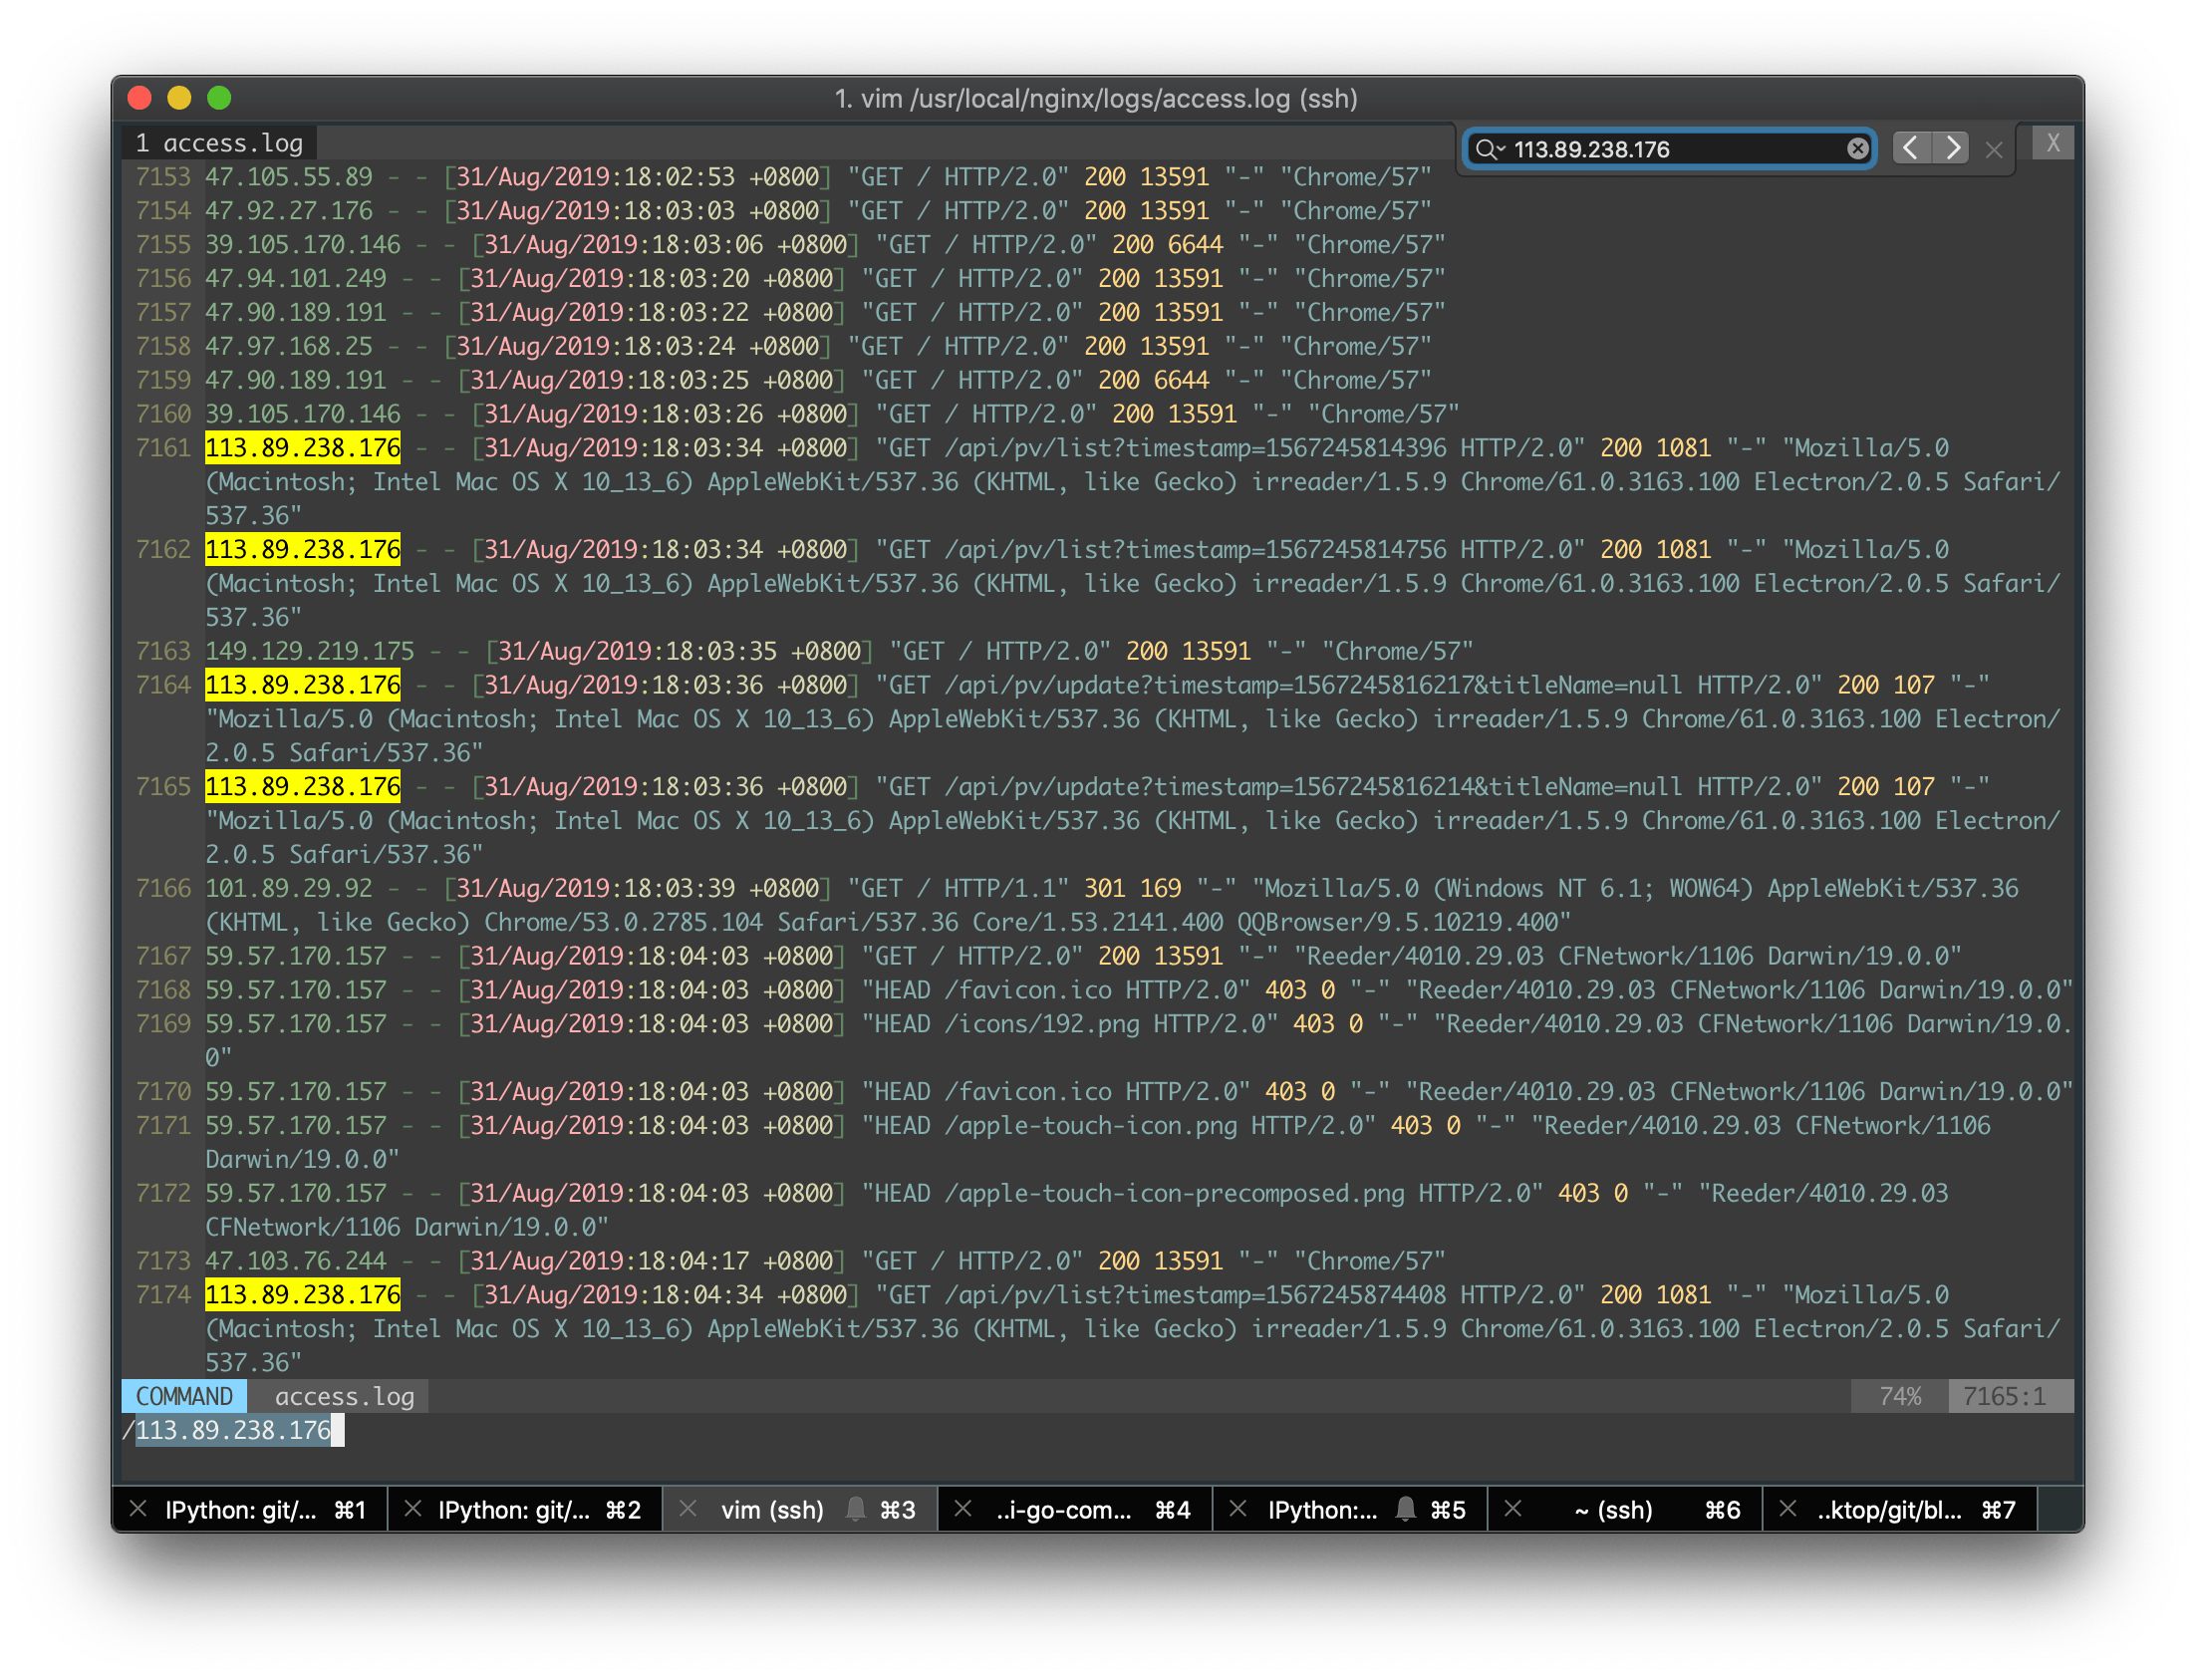Click the 74% position indicator

(1900, 1396)
